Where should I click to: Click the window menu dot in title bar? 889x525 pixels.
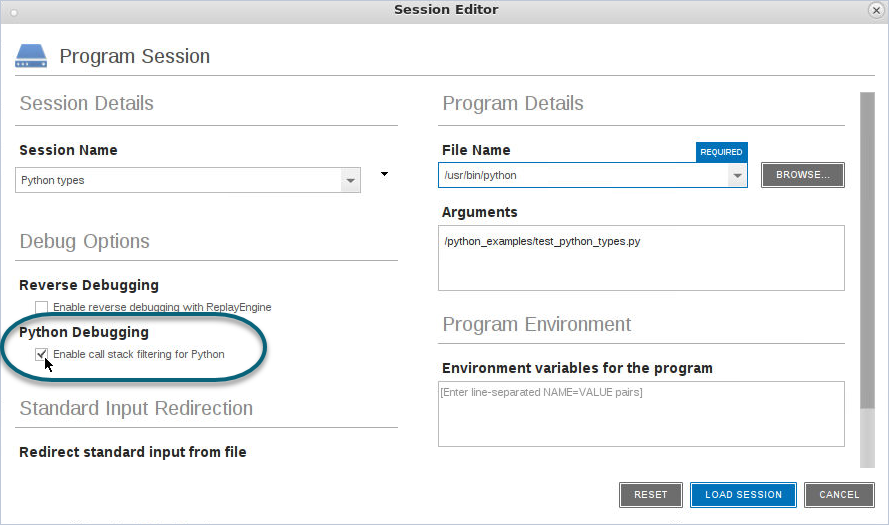click(x=14, y=9)
